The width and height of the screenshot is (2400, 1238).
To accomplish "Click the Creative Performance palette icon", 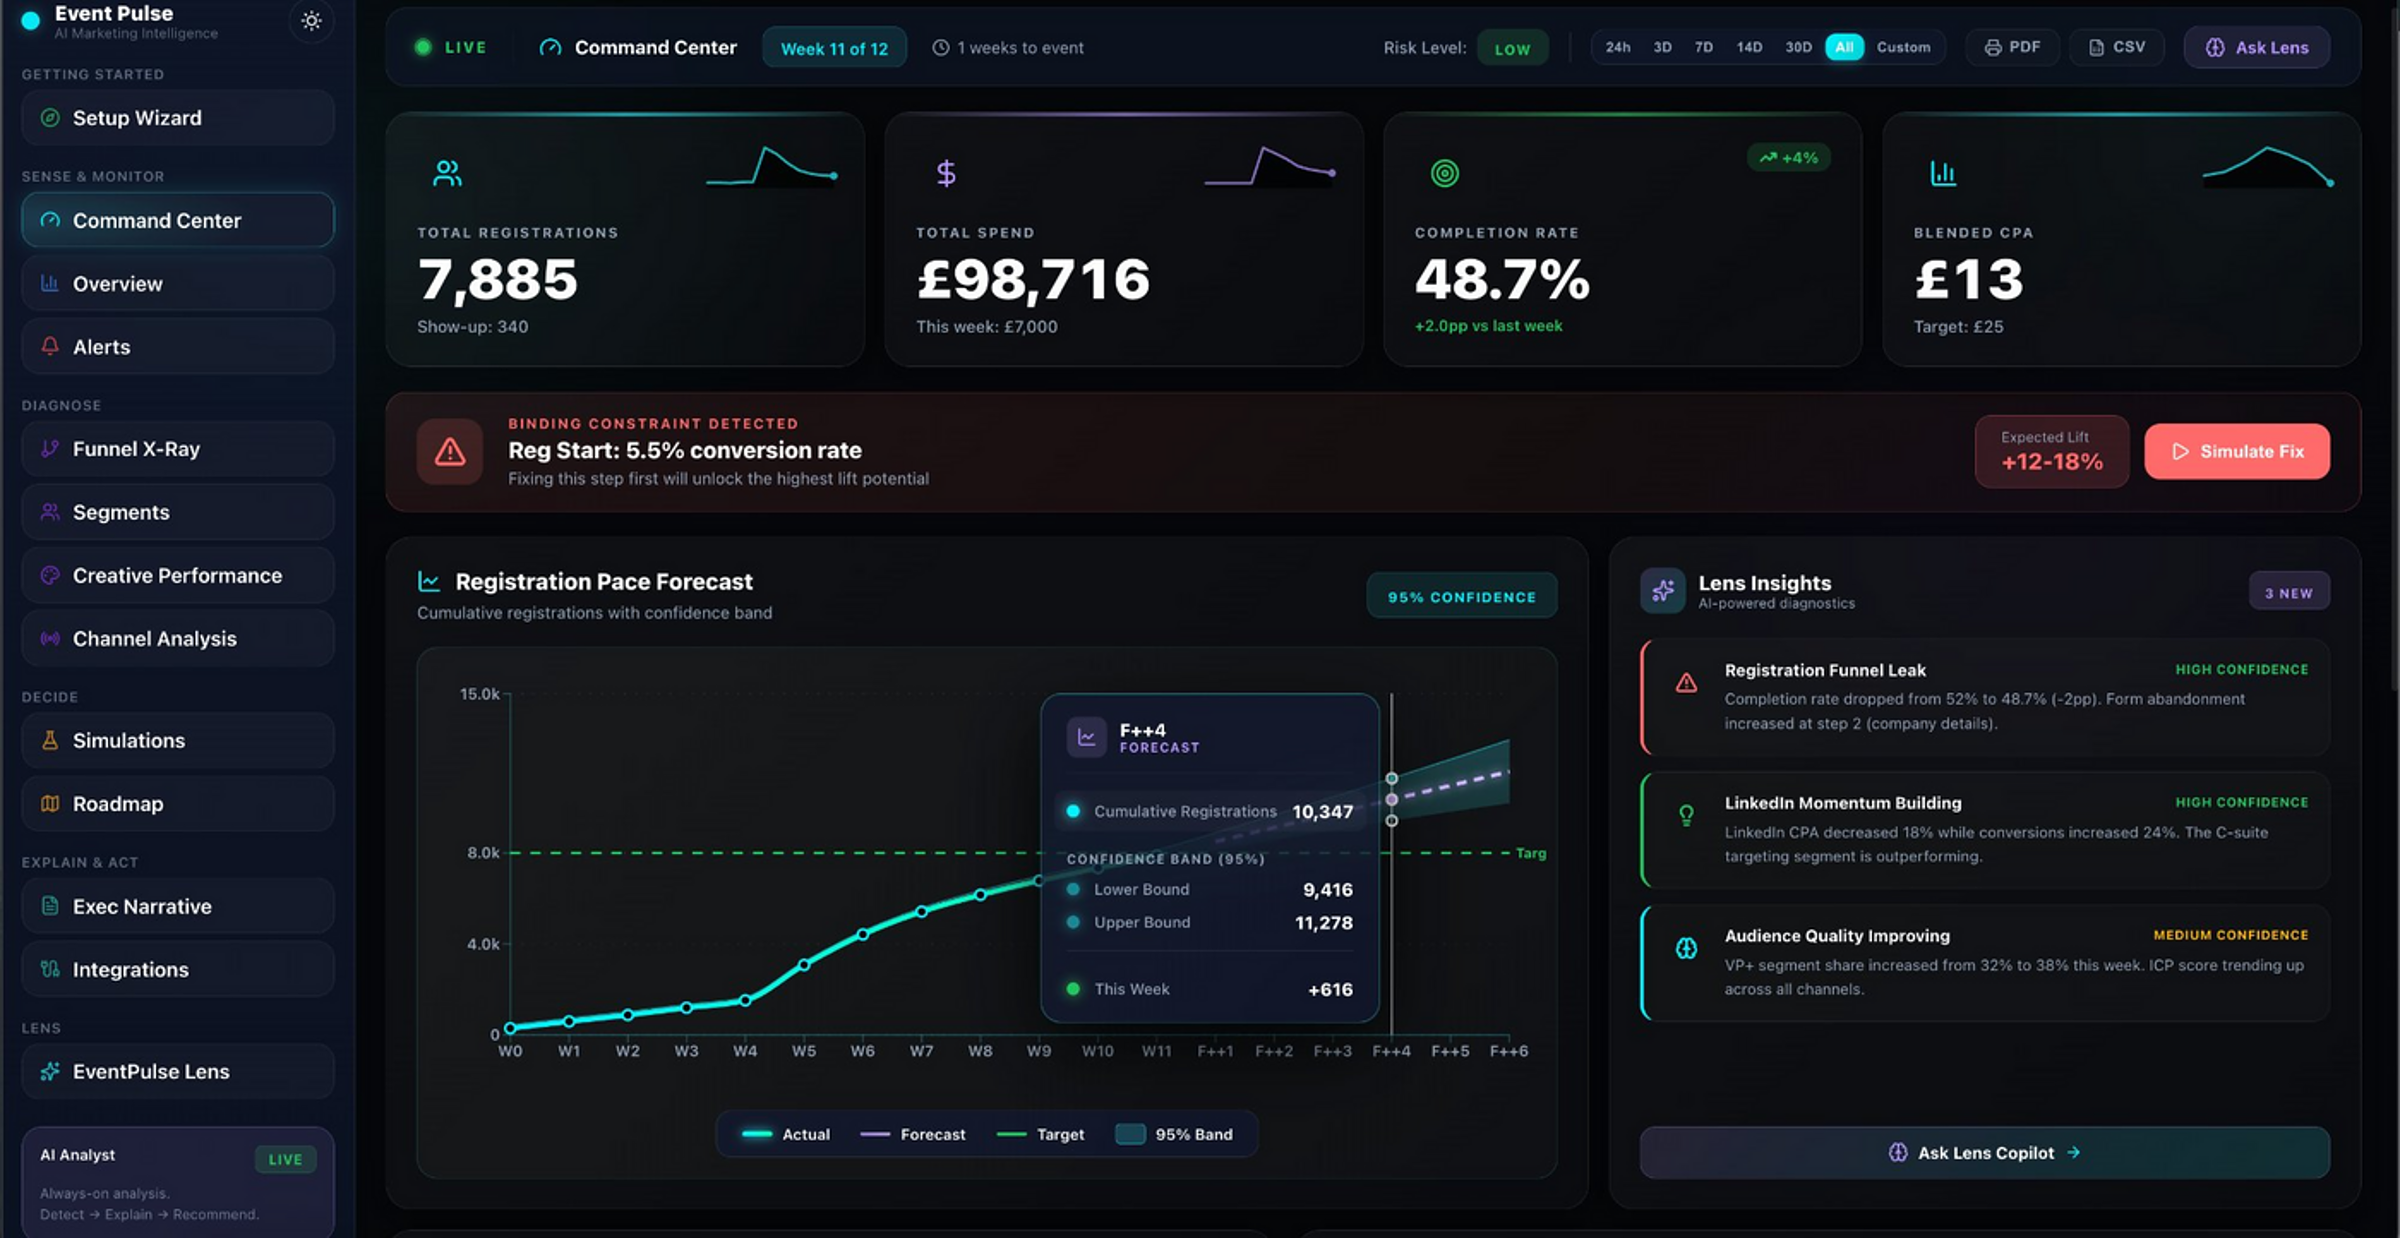I will point(50,575).
